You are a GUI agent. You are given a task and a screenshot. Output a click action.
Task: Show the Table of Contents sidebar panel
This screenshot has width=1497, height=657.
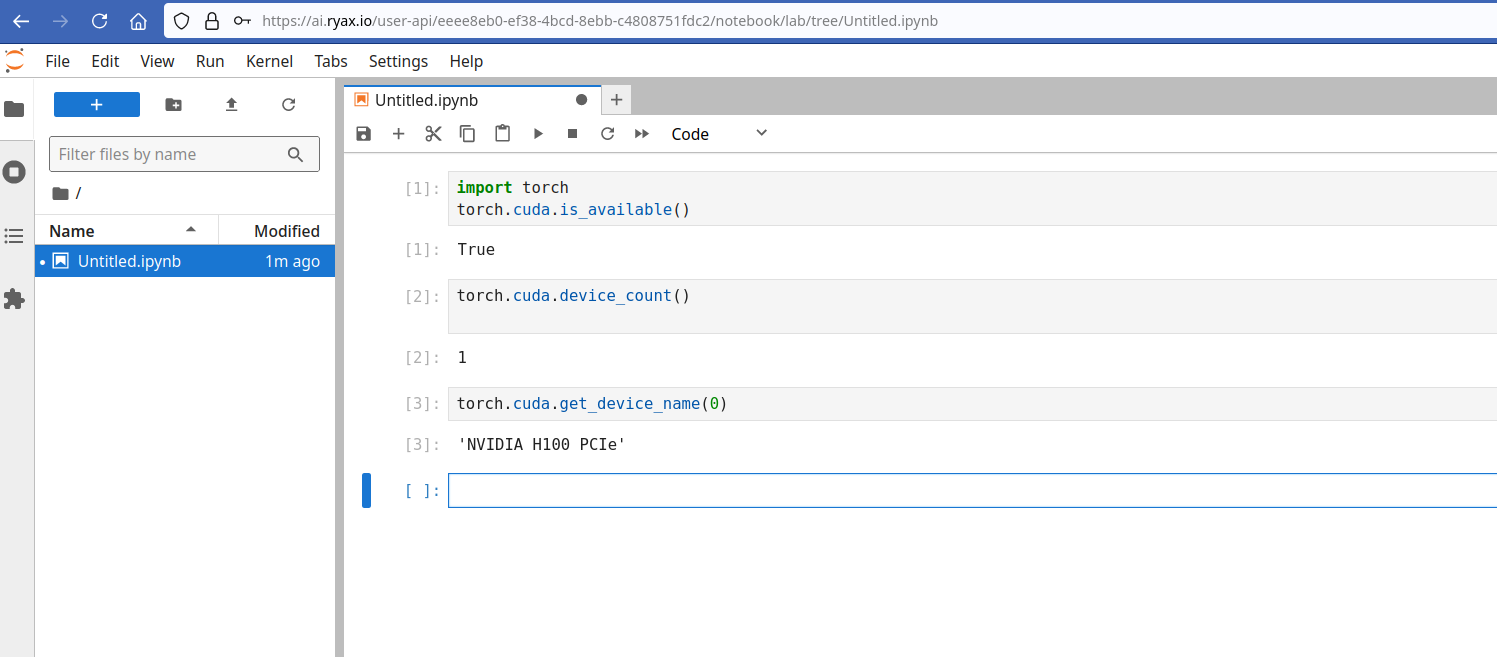14,236
